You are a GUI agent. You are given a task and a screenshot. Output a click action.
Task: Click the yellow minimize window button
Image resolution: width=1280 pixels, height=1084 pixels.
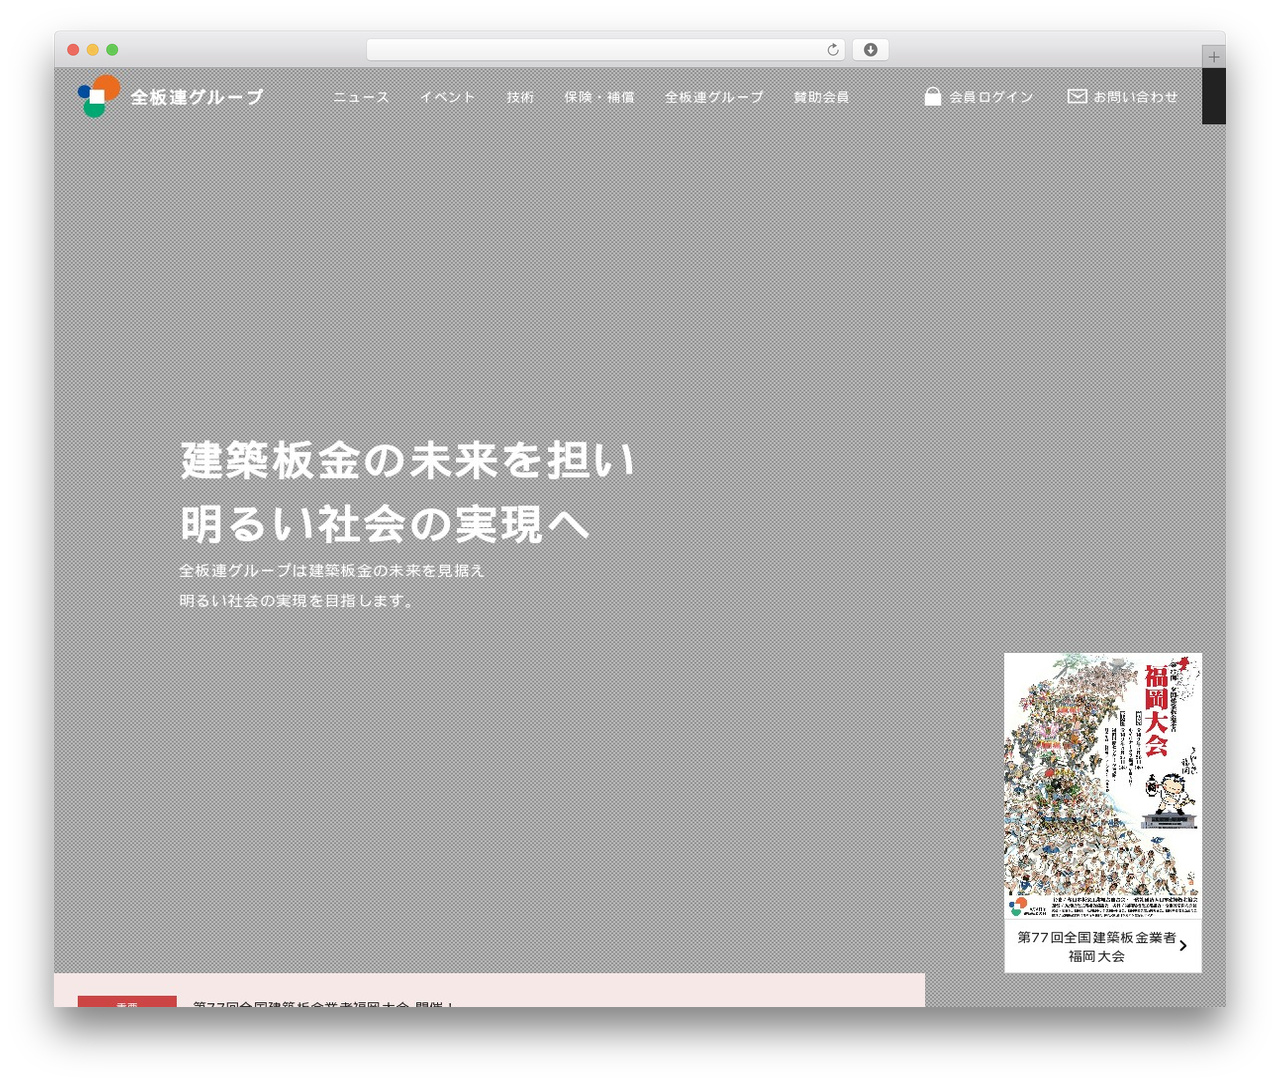[93, 50]
